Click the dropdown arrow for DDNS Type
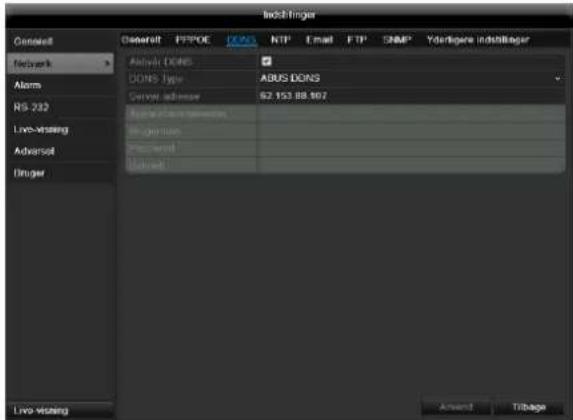573x420 pixels. [x=558, y=79]
